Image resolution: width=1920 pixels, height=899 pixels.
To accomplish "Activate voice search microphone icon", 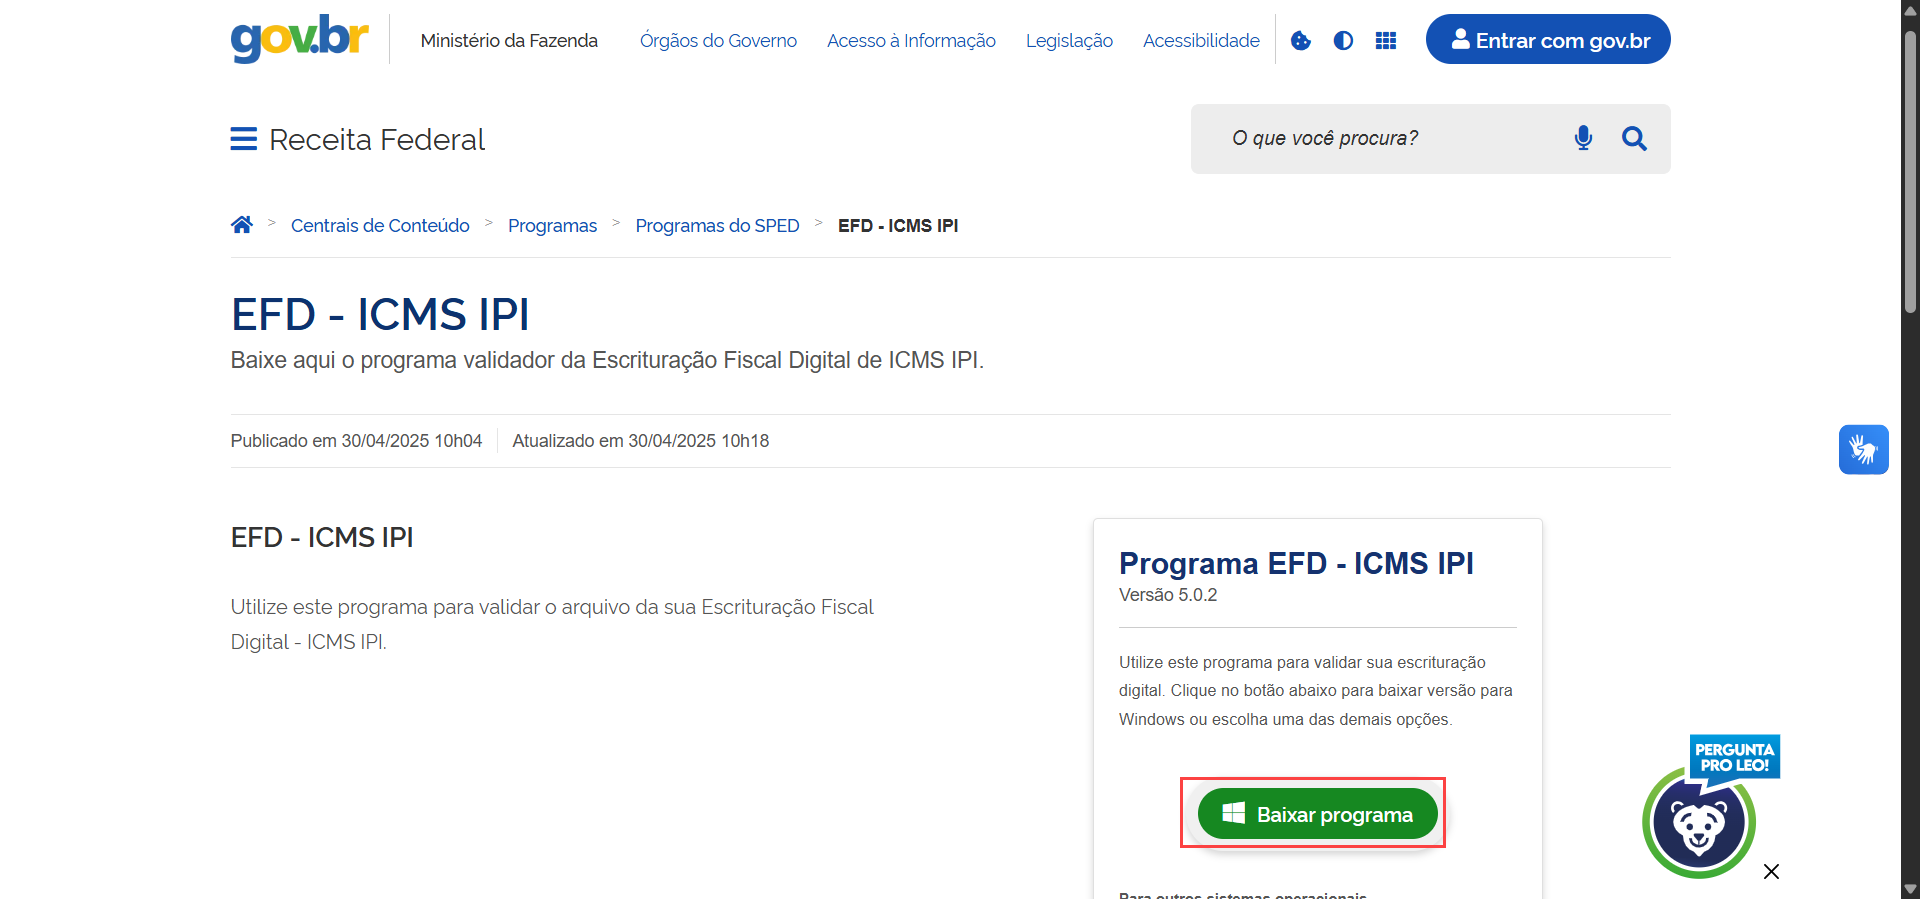I will click(1583, 138).
